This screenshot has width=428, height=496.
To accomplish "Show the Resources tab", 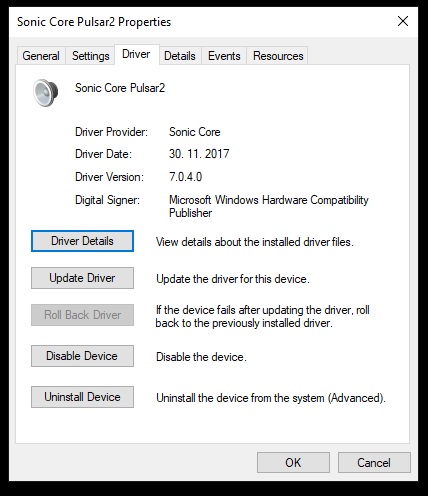I will pyautogui.click(x=278, y=56).
